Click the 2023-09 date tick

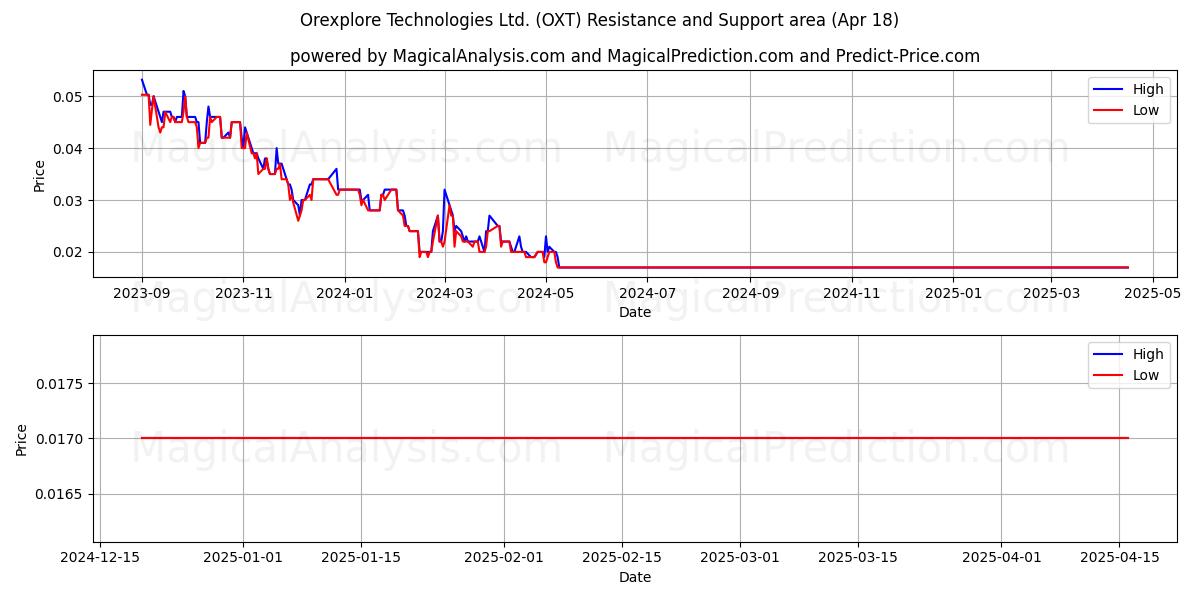coord(142,293)
